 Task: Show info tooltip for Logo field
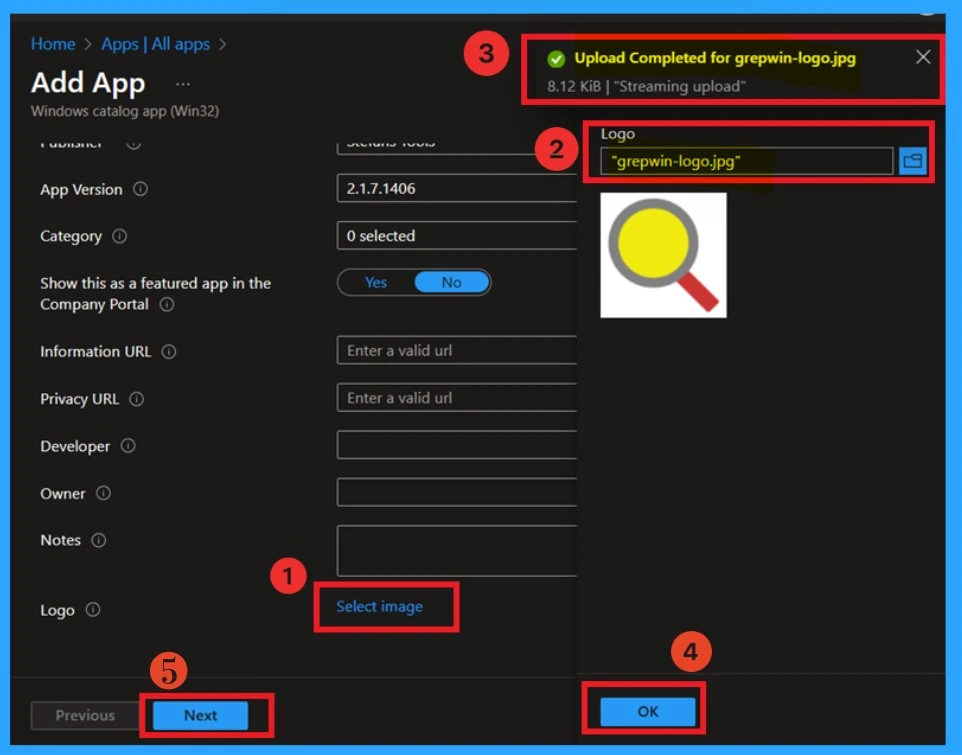coord(93,610)
